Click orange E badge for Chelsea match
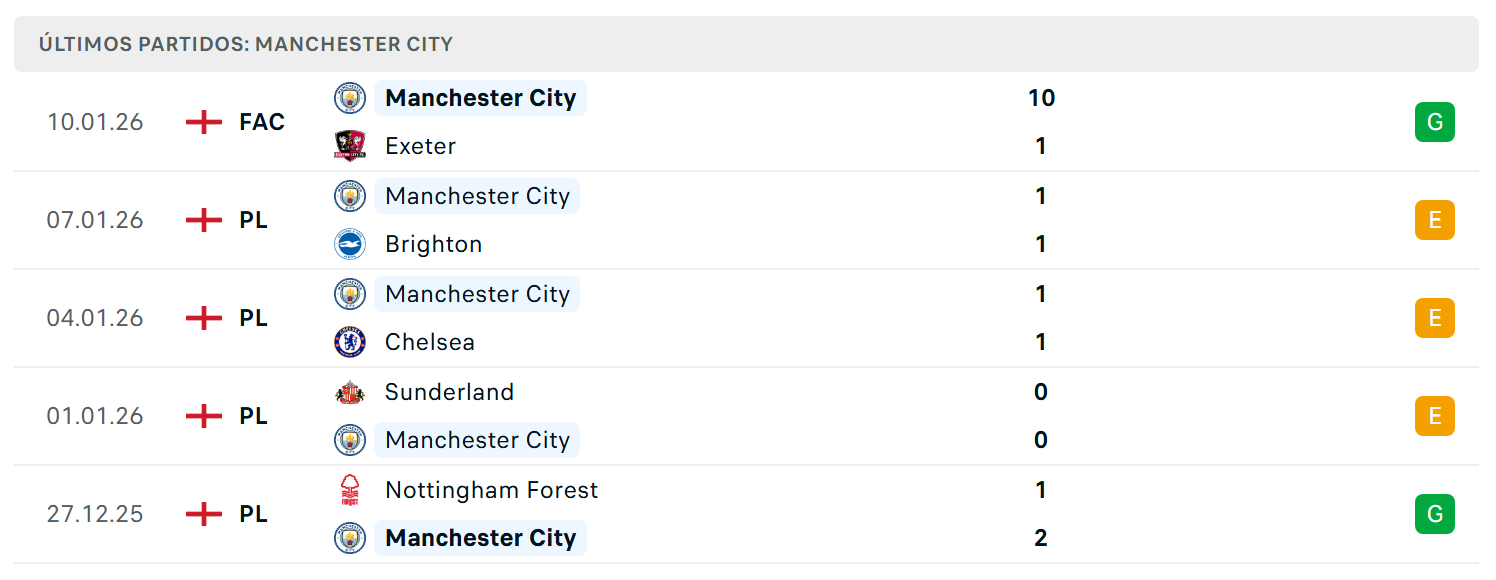This screenshot has width=1496, height=580. click(x=1435, y=318)
